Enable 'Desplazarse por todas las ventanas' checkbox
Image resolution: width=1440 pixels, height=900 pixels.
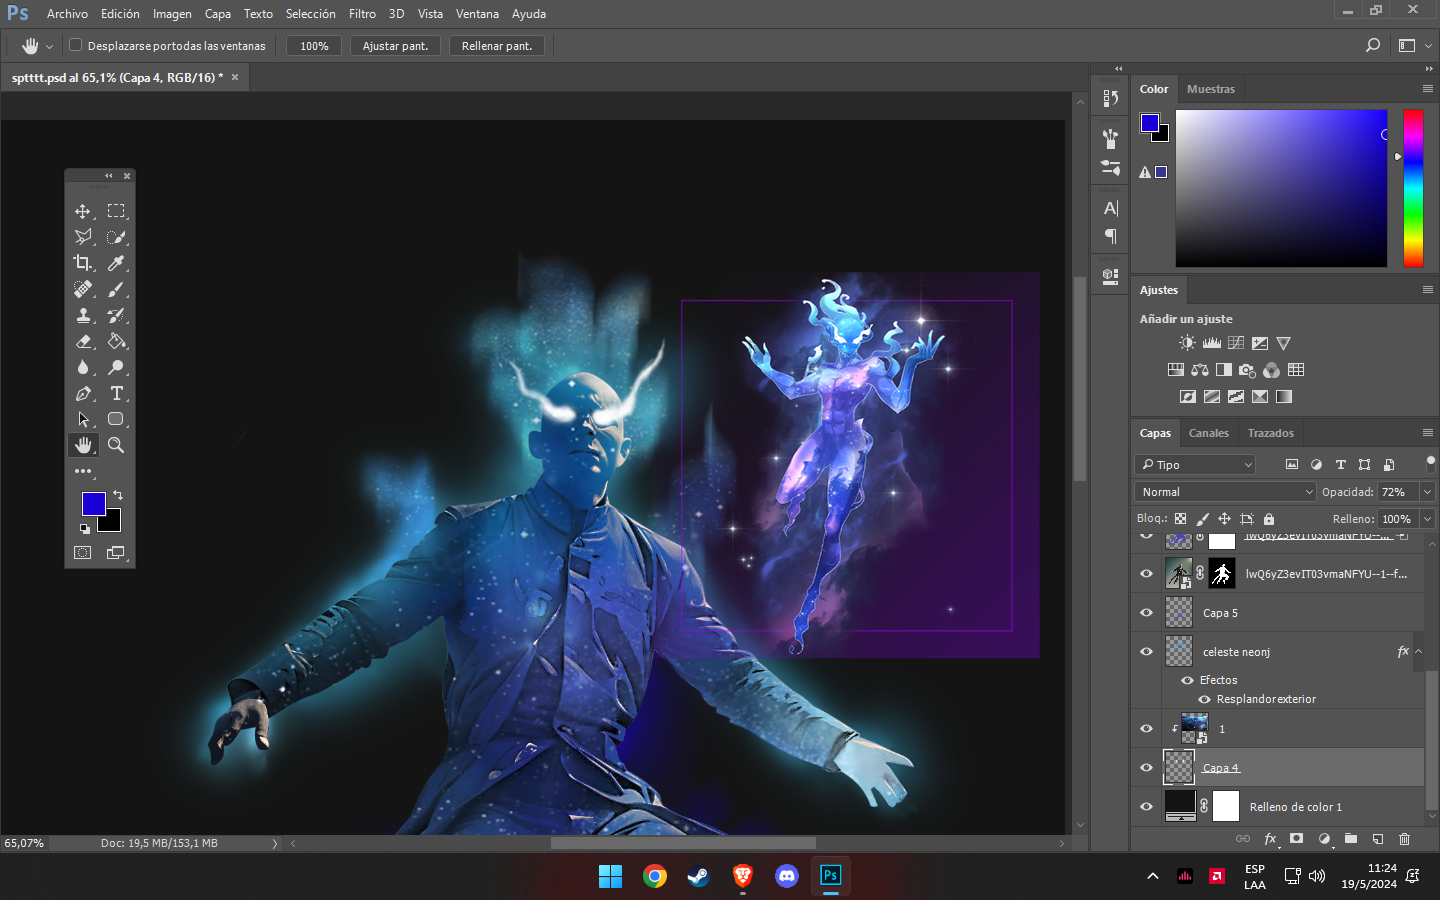[75, 45]
